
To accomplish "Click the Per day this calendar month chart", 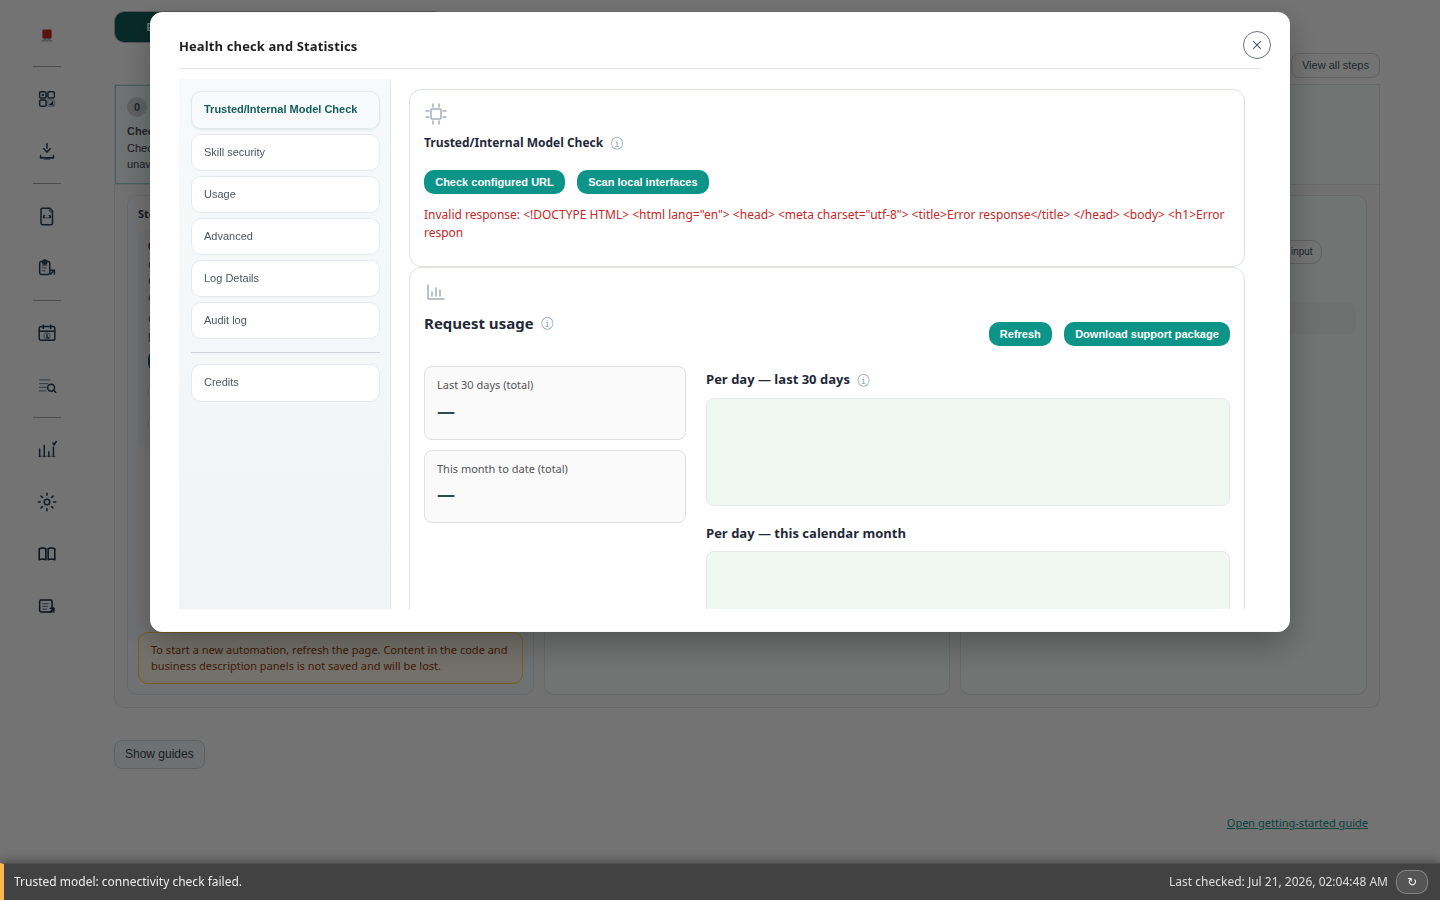I will click(x=968, y=580).
